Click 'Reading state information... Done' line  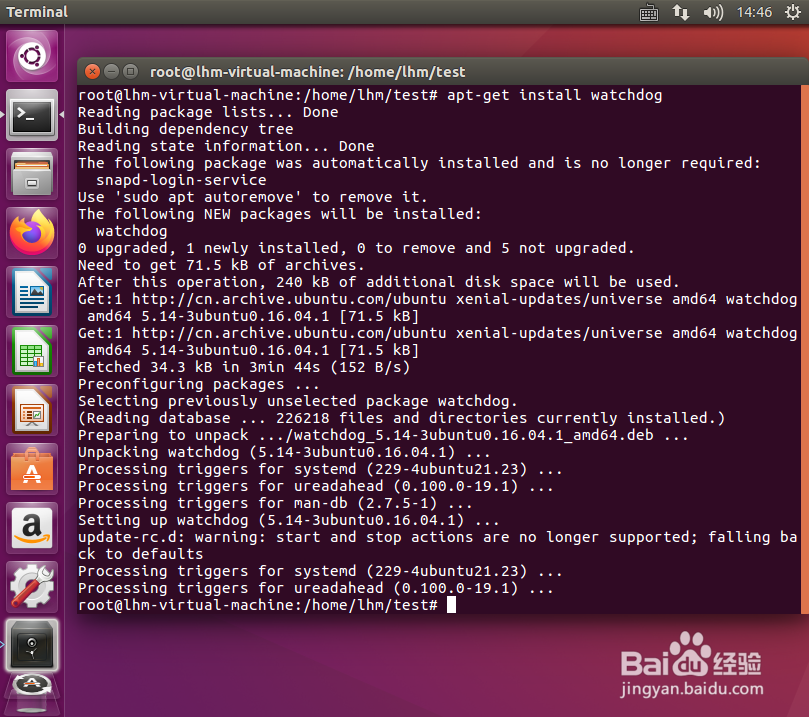click(226, 146)
